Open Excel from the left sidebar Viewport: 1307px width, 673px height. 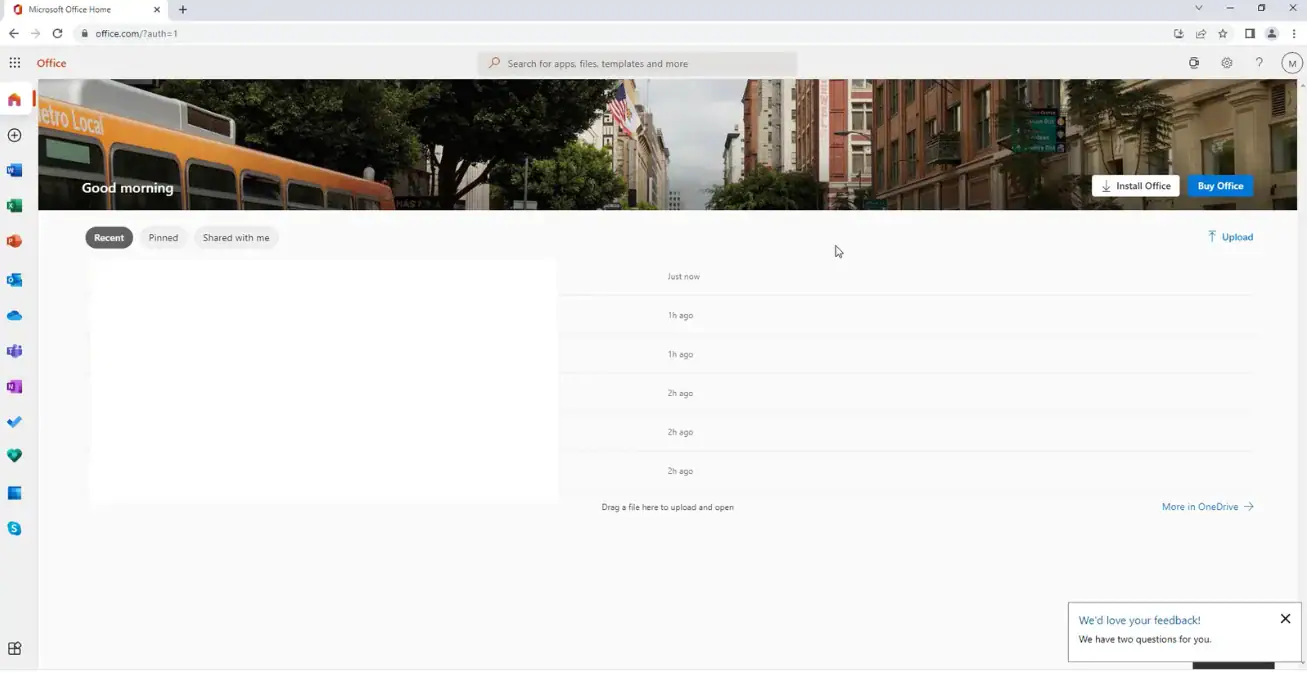click(14, 206)
